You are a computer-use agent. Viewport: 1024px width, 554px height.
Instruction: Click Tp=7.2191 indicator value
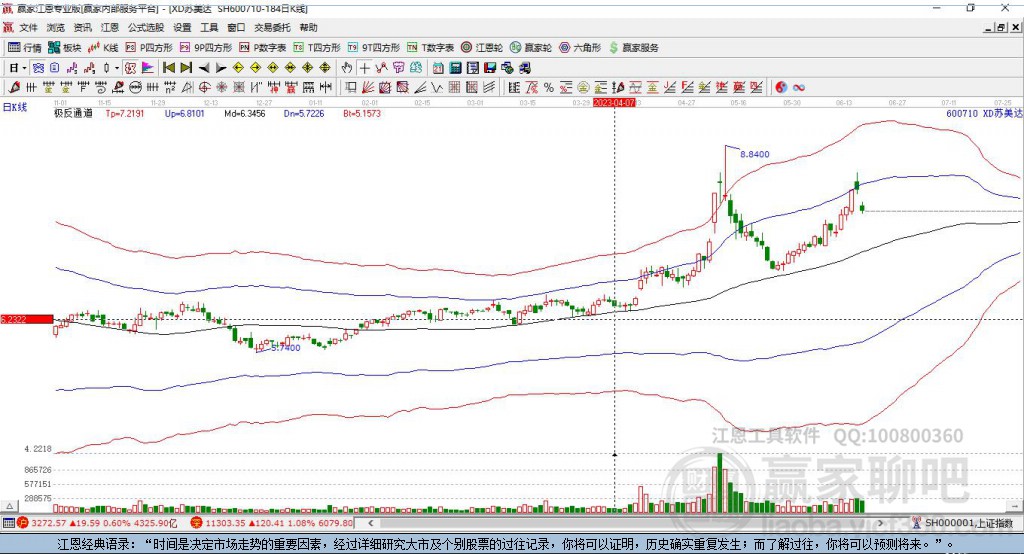(x=125, y=113)
